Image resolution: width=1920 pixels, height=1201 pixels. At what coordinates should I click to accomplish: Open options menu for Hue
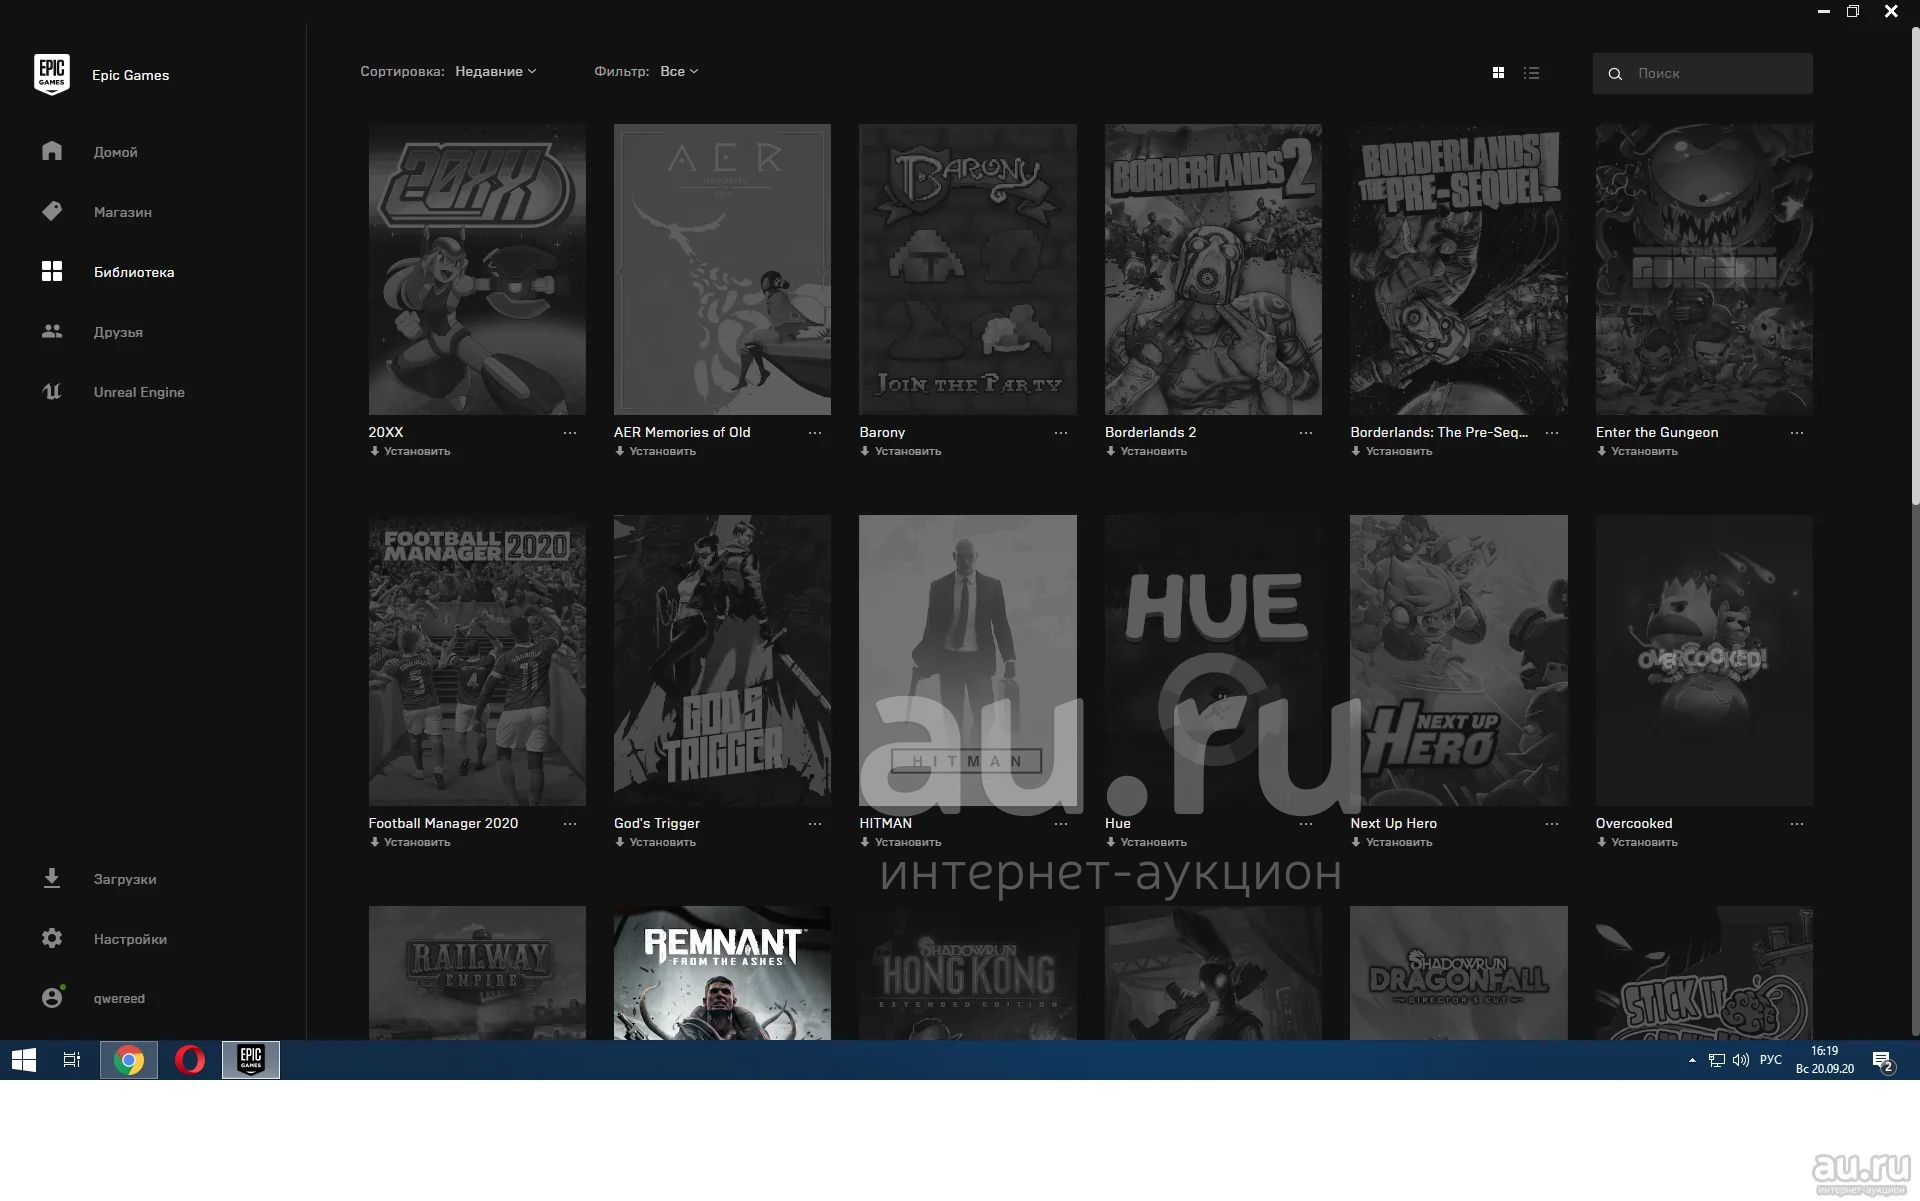tap(1306, 824)
